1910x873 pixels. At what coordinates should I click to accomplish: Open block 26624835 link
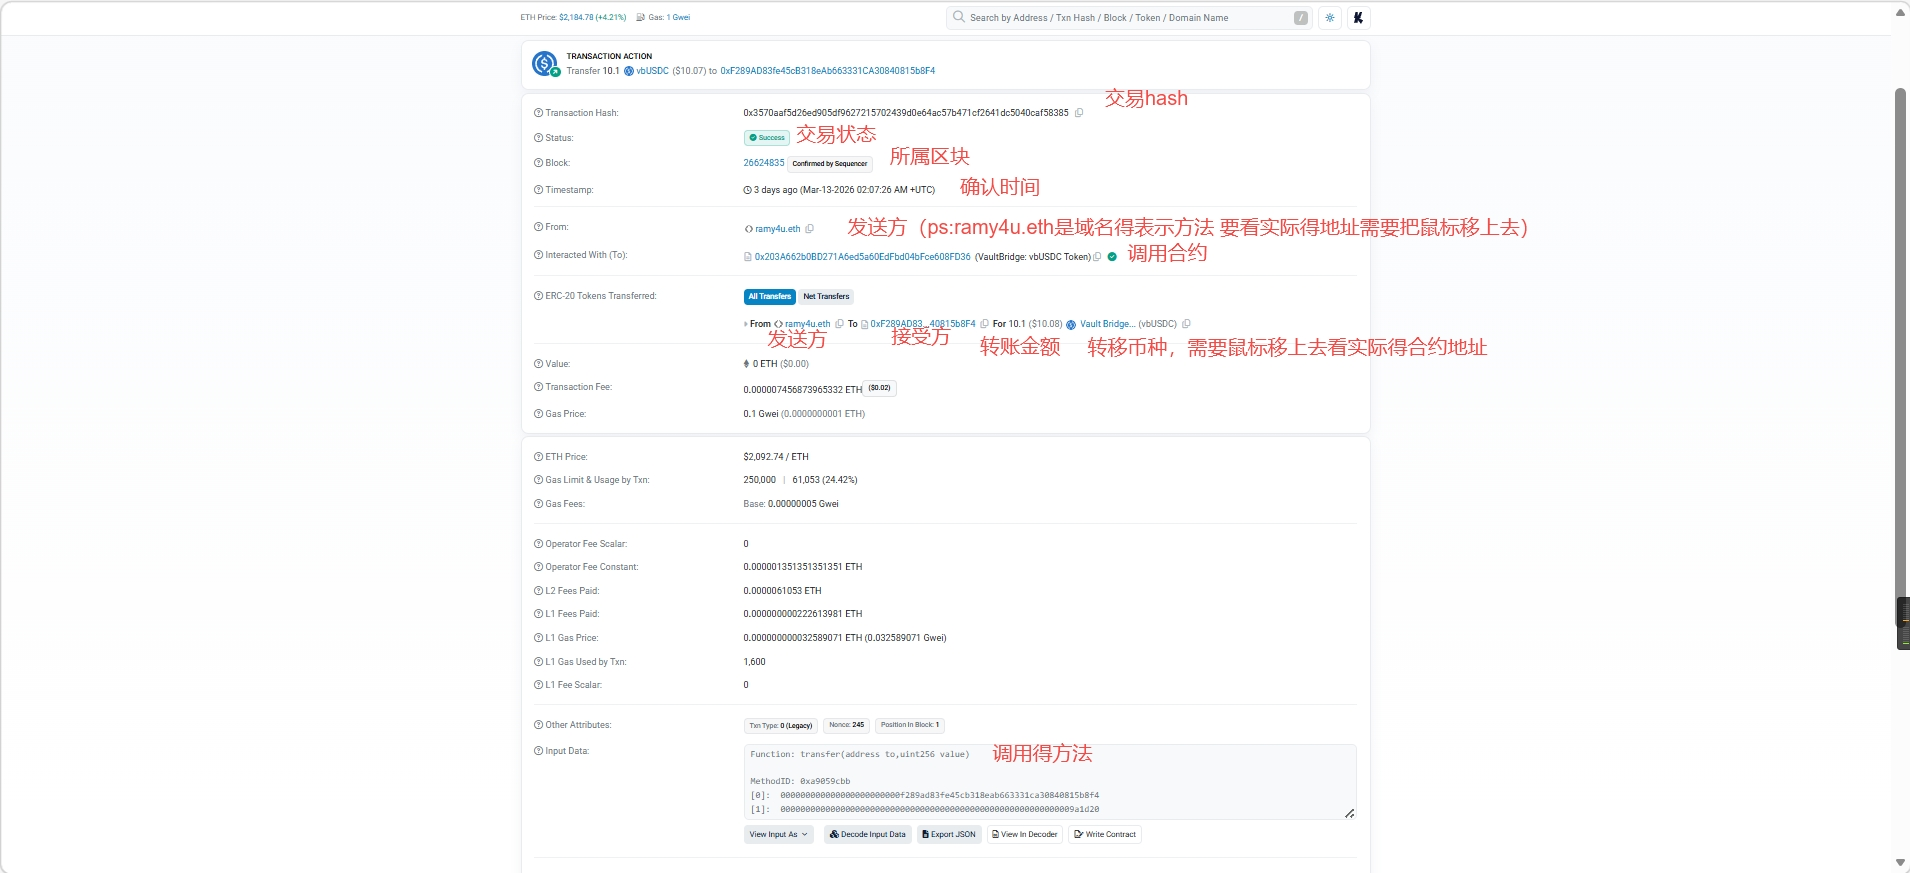(764, 163)
